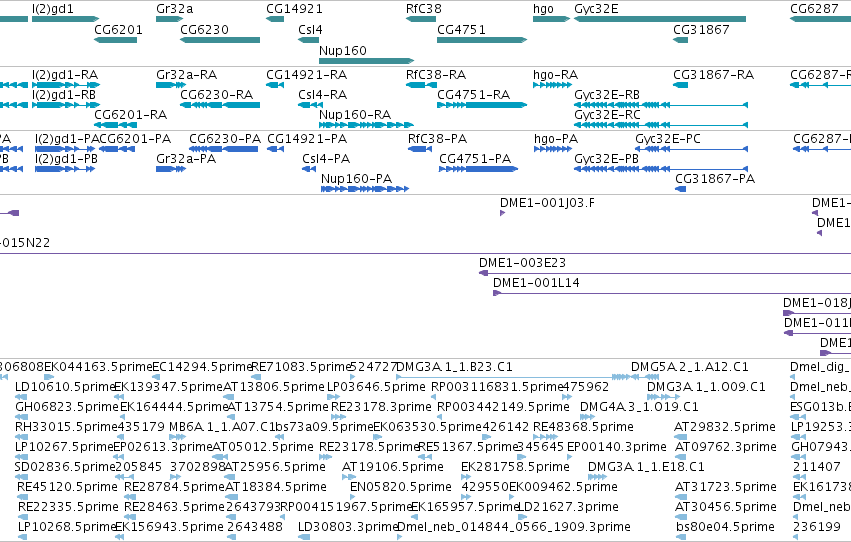Click the CG6287 gene bar
The height and width of the screenshot is (542, 851).
[x=820, y=19]
